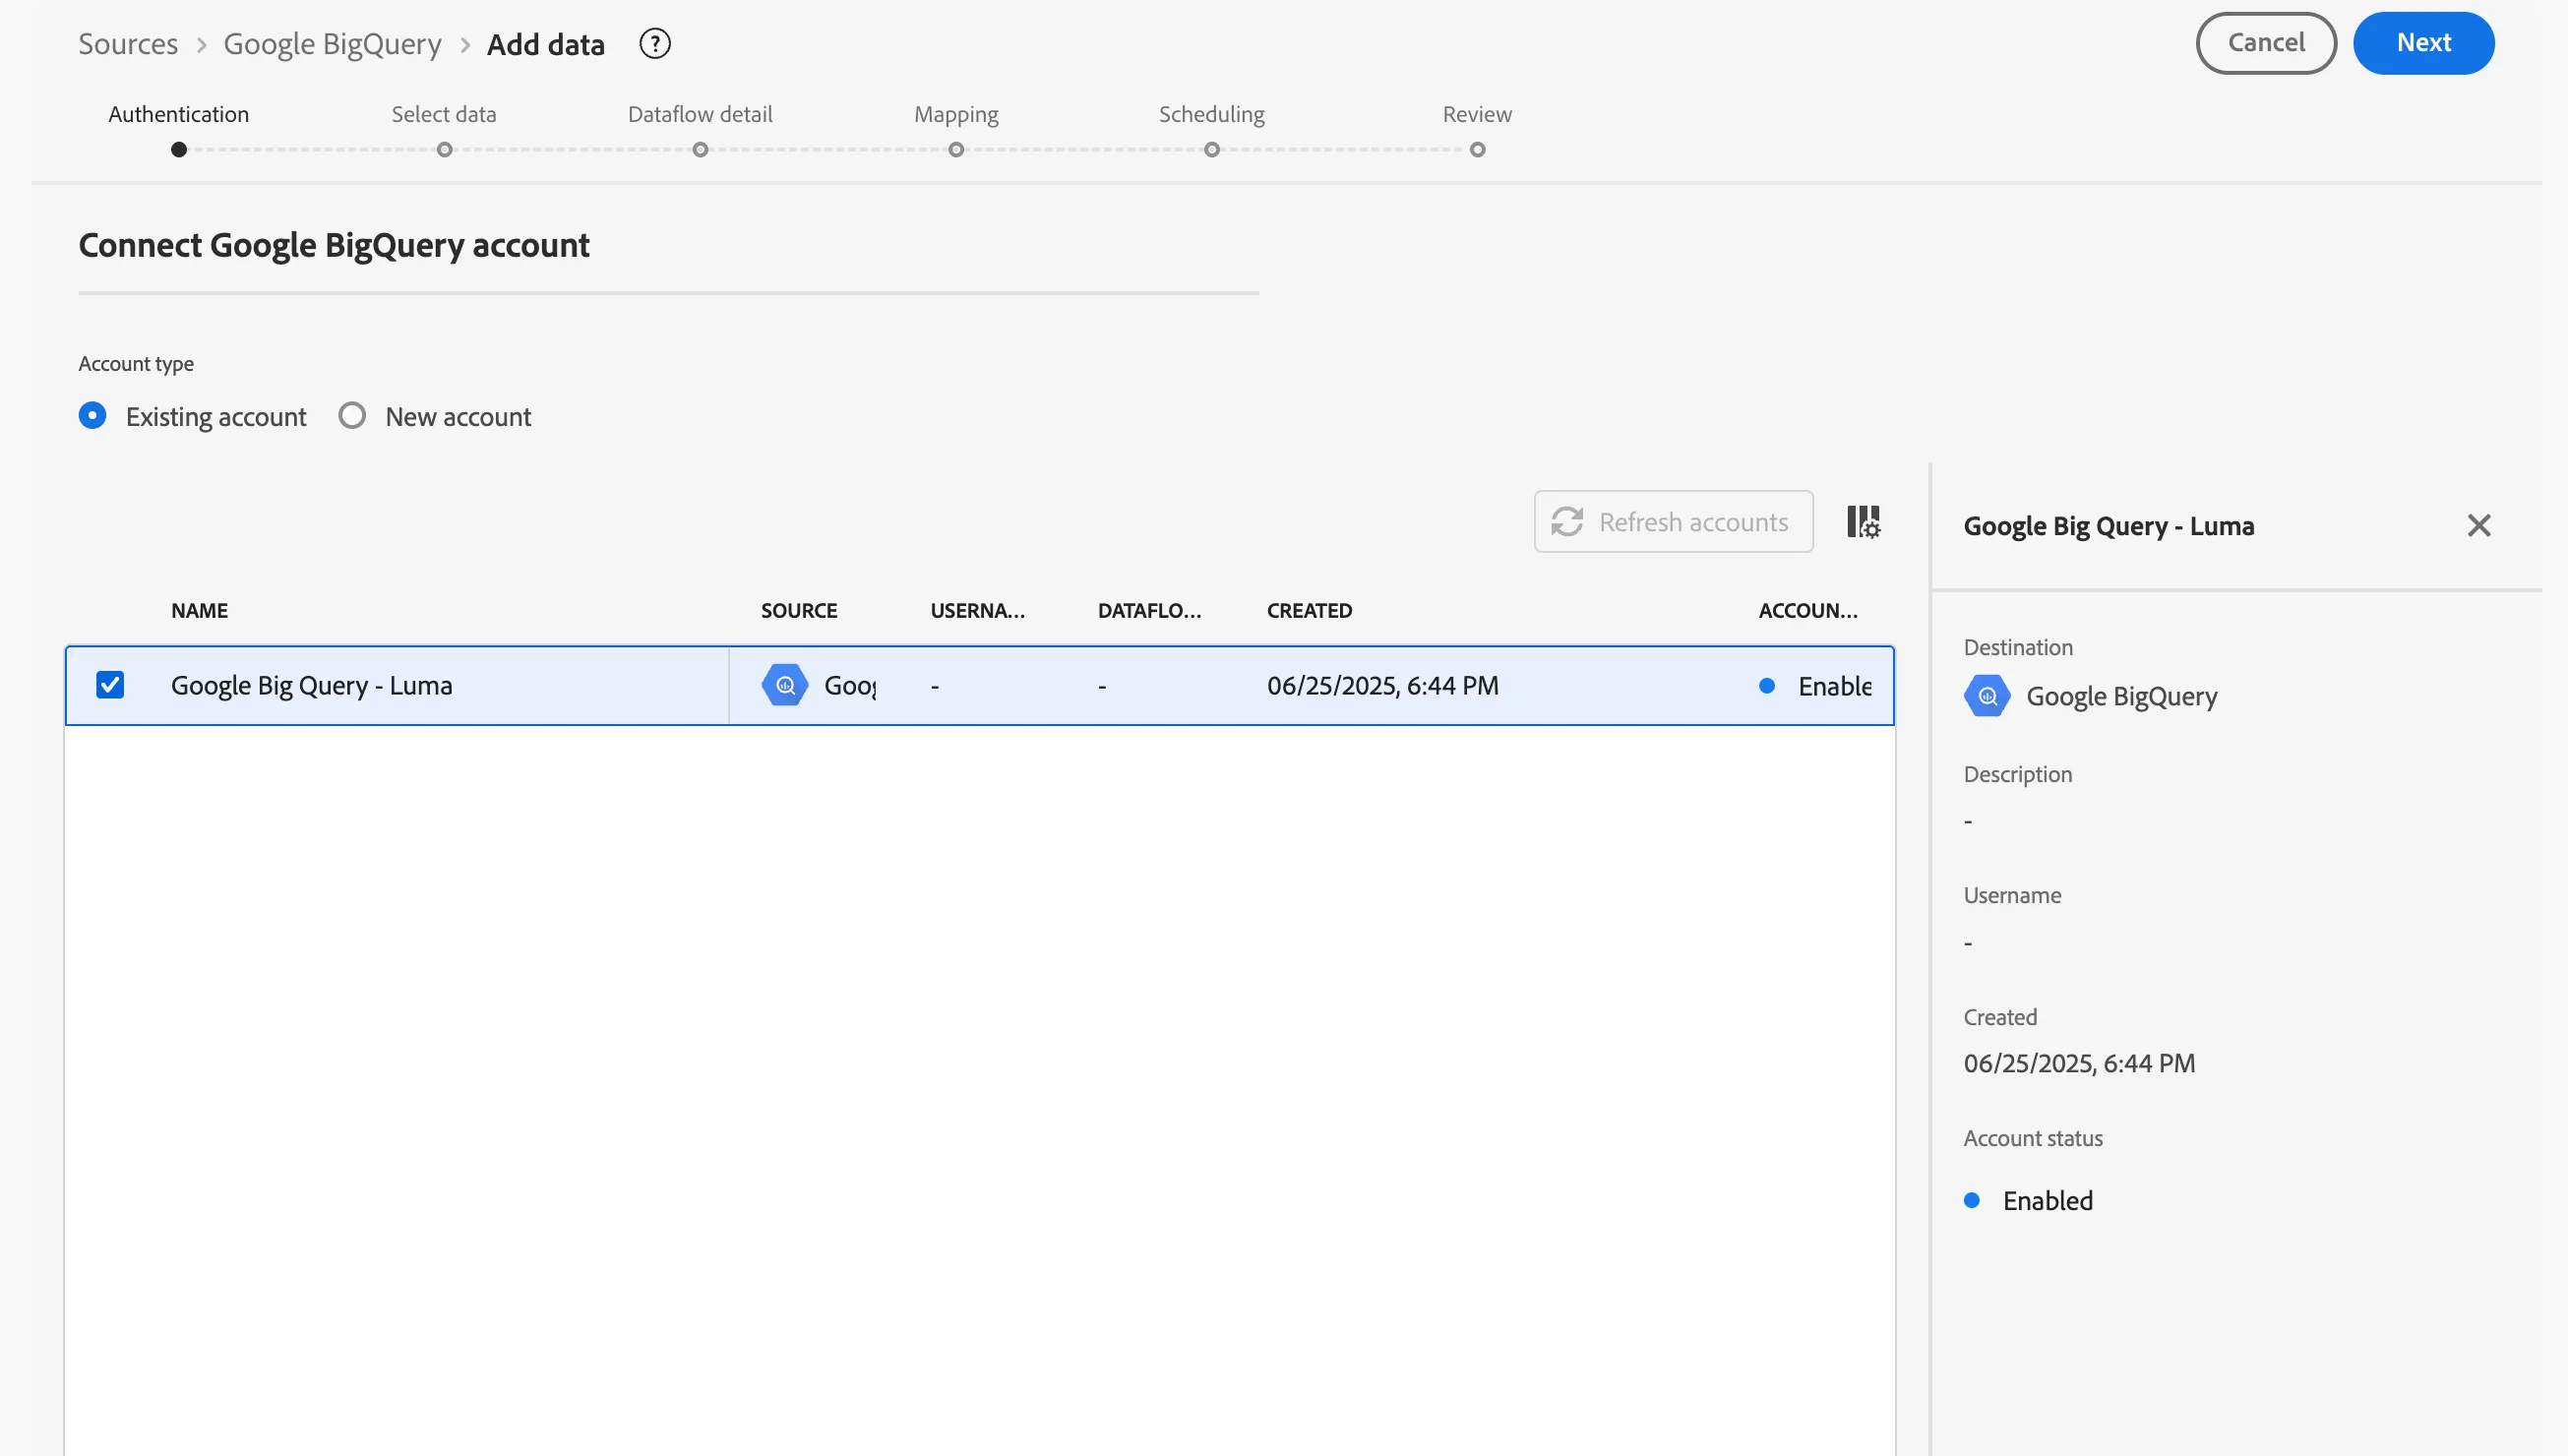
Task: Click the Cancel button
Action: pyautogui.click(x=2266, y=43)
